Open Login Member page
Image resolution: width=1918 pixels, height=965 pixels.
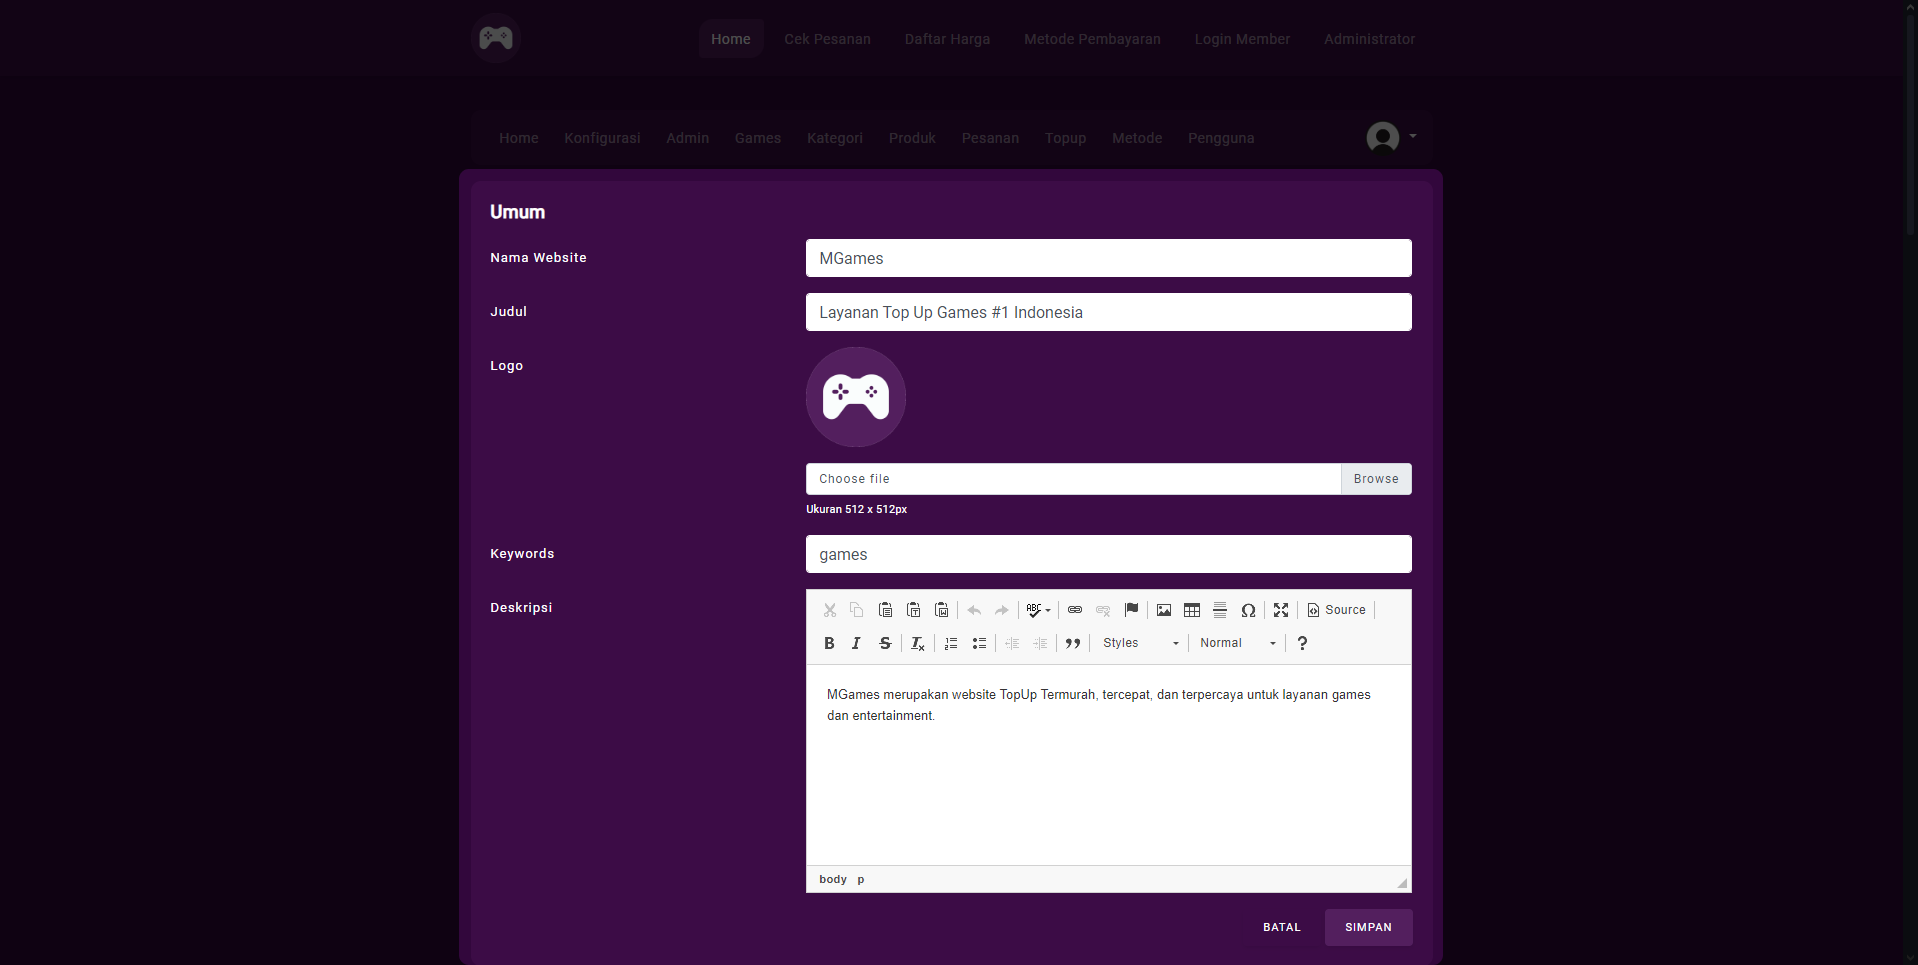click(x=1242, y=39)
